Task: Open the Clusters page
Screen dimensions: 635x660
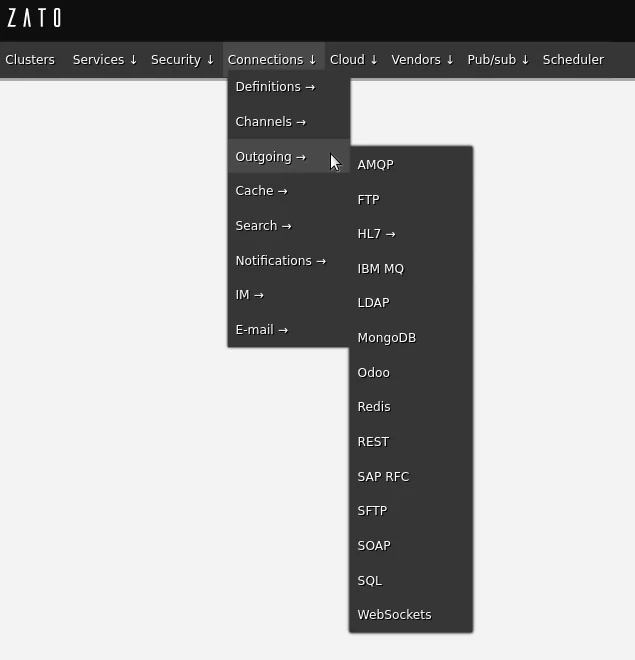Action: coord(30,60)
